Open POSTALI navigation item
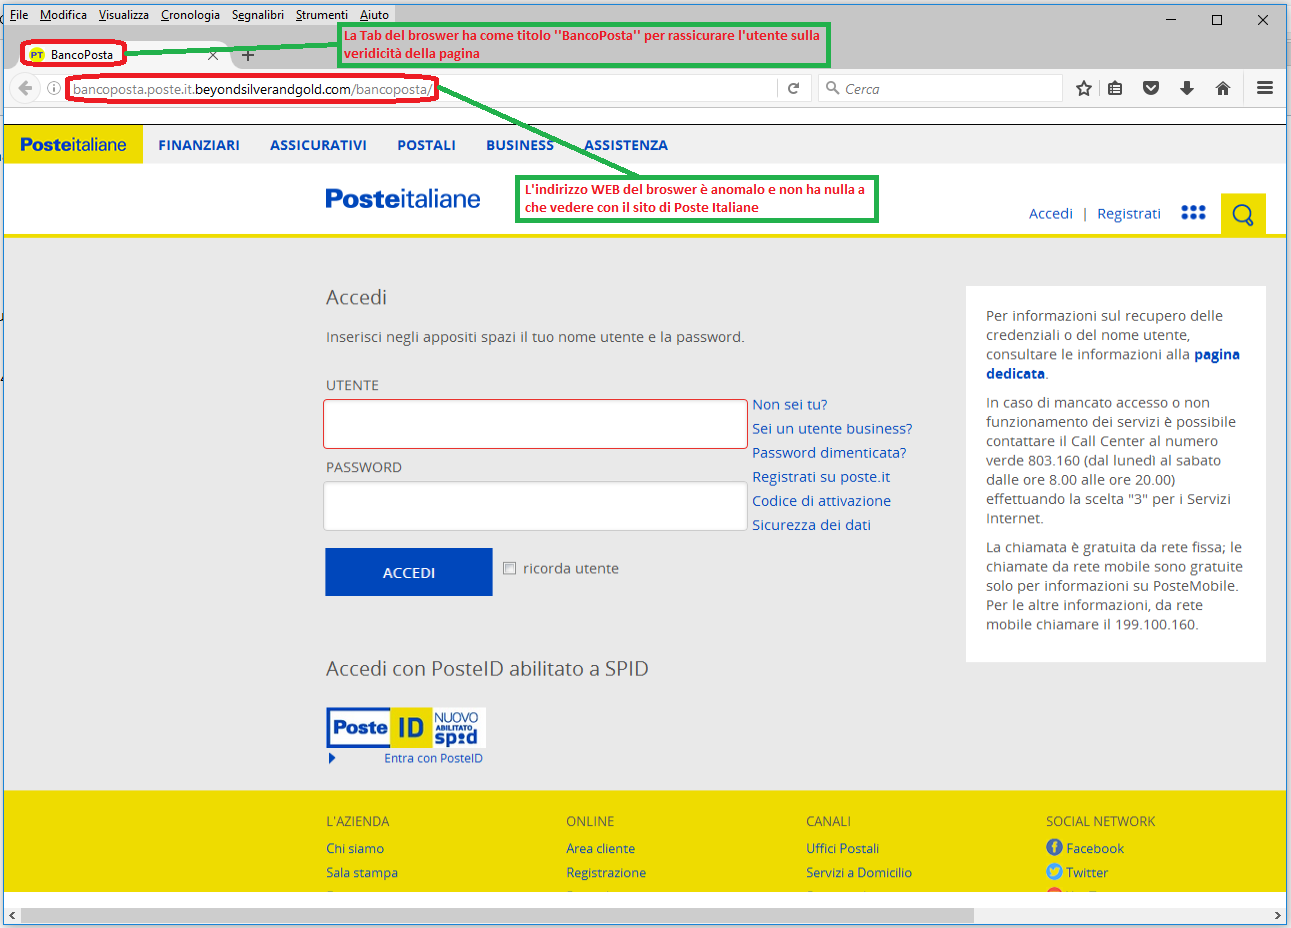The width and height of the screenshot is (1291, 928). [x=426, y=145]
